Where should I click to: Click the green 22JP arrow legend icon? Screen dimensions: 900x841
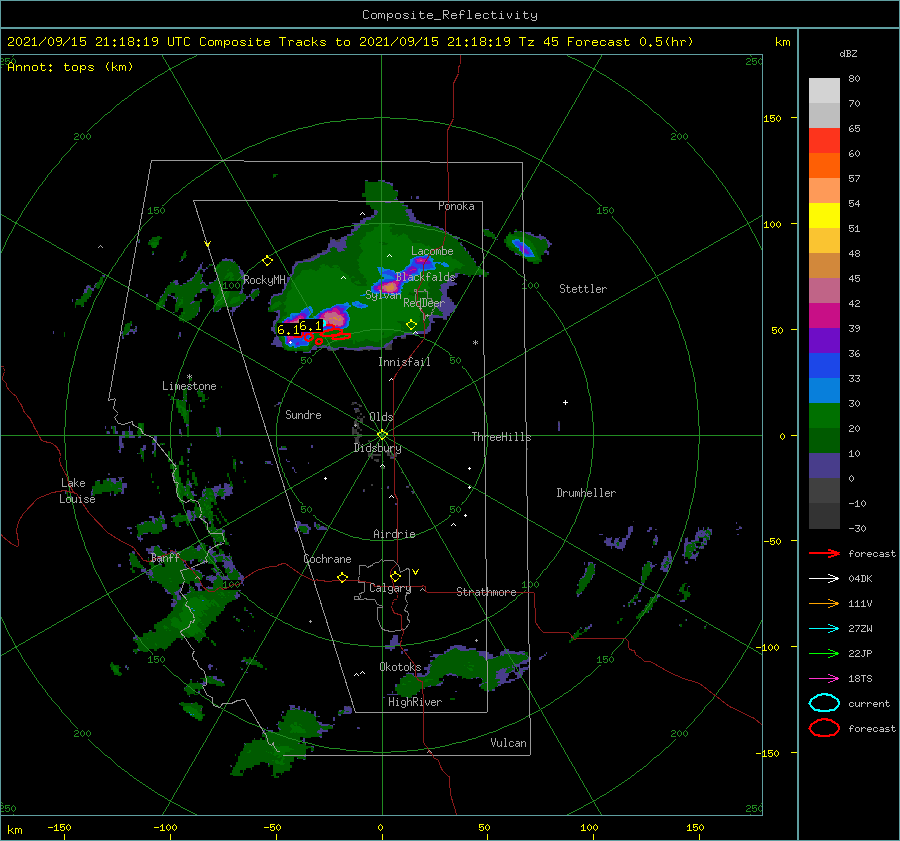[x=824, y=653]
